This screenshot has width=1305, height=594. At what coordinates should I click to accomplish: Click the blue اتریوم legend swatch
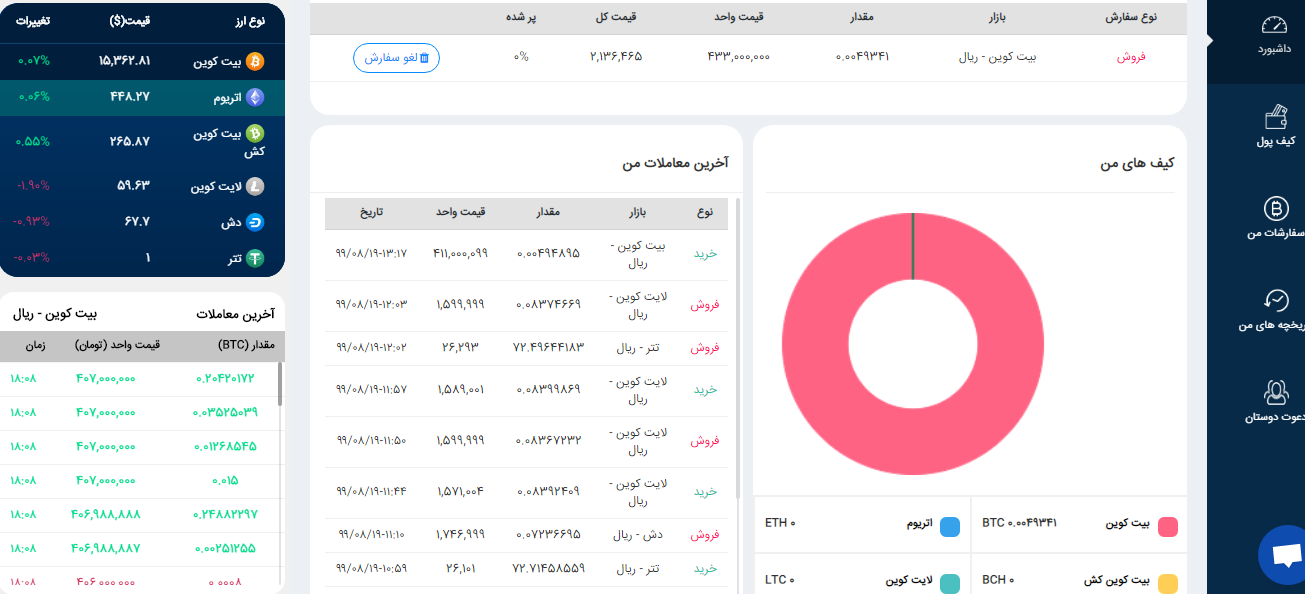(950, 526)
